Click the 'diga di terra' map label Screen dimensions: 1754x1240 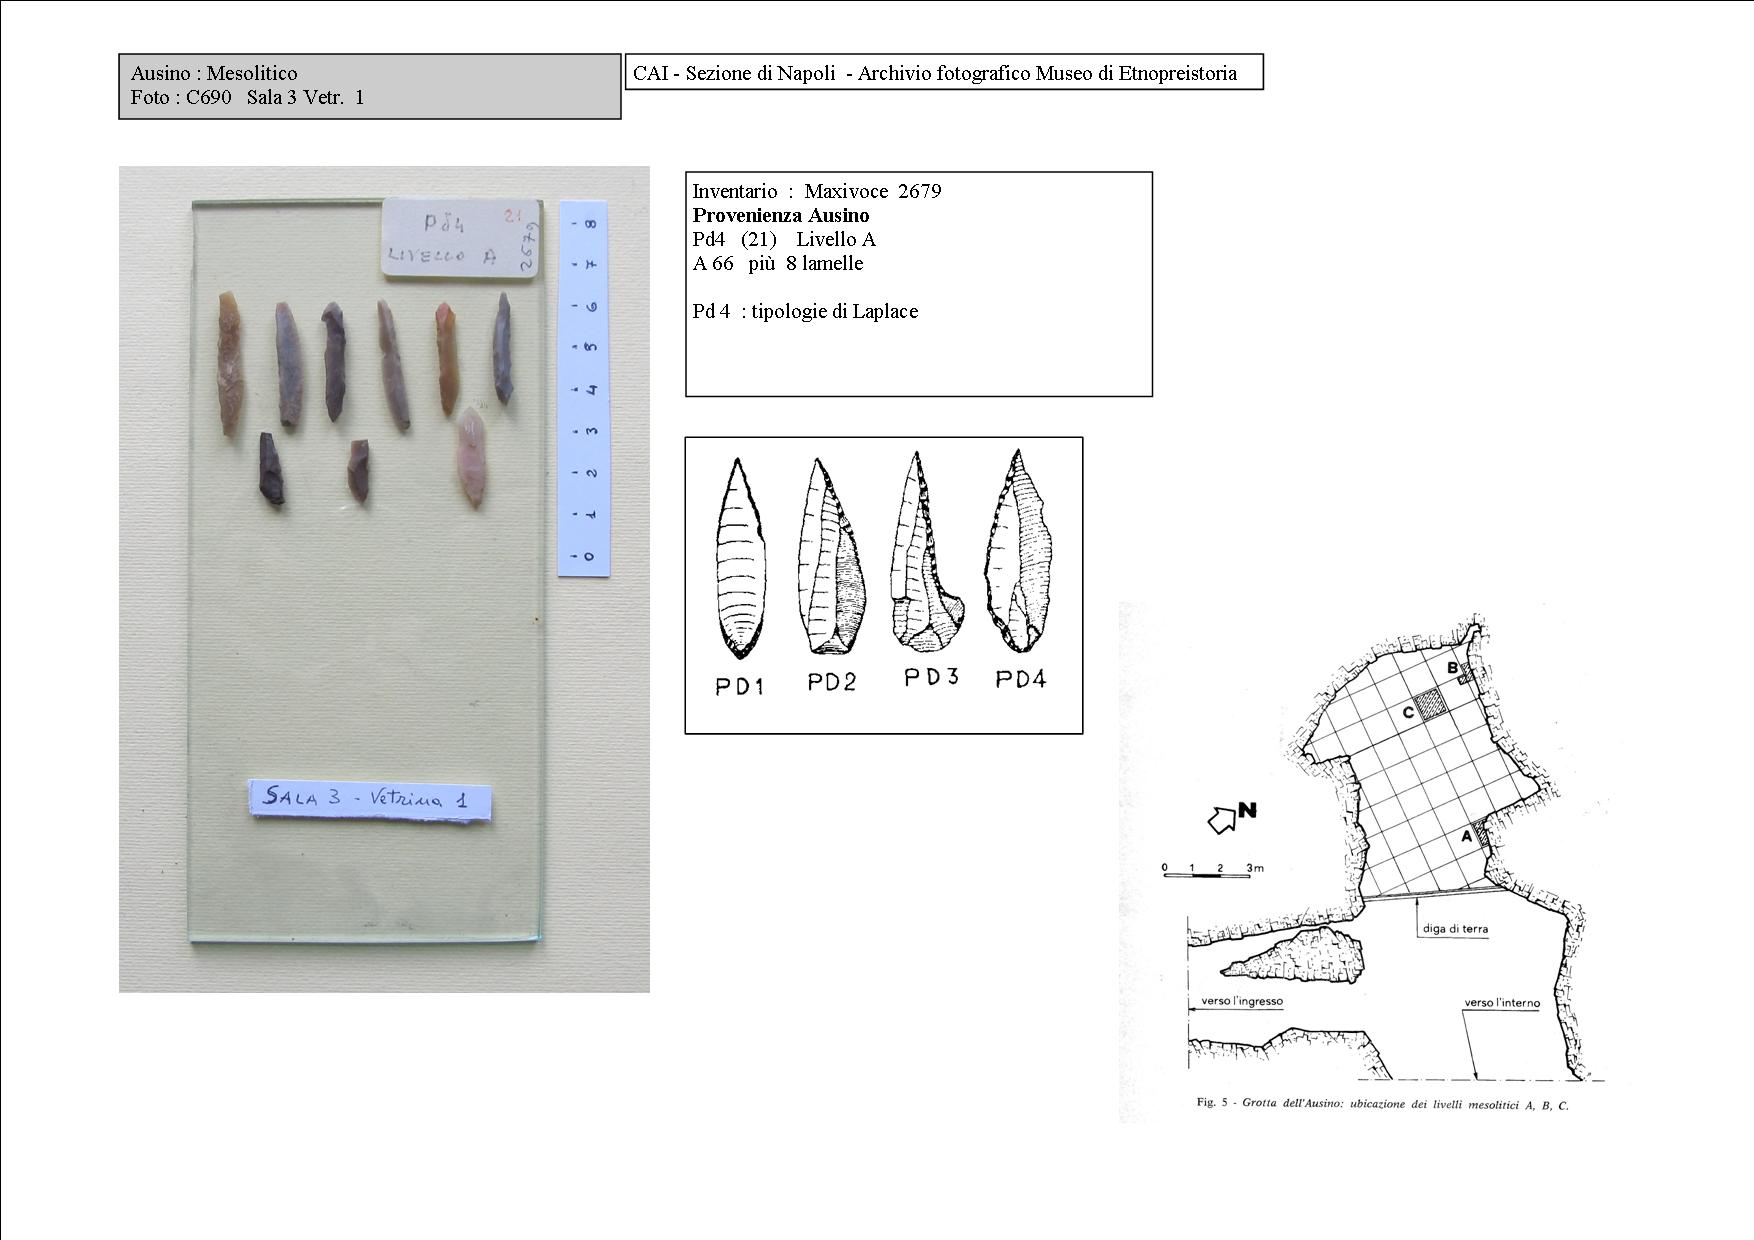tap(1455, 929)
